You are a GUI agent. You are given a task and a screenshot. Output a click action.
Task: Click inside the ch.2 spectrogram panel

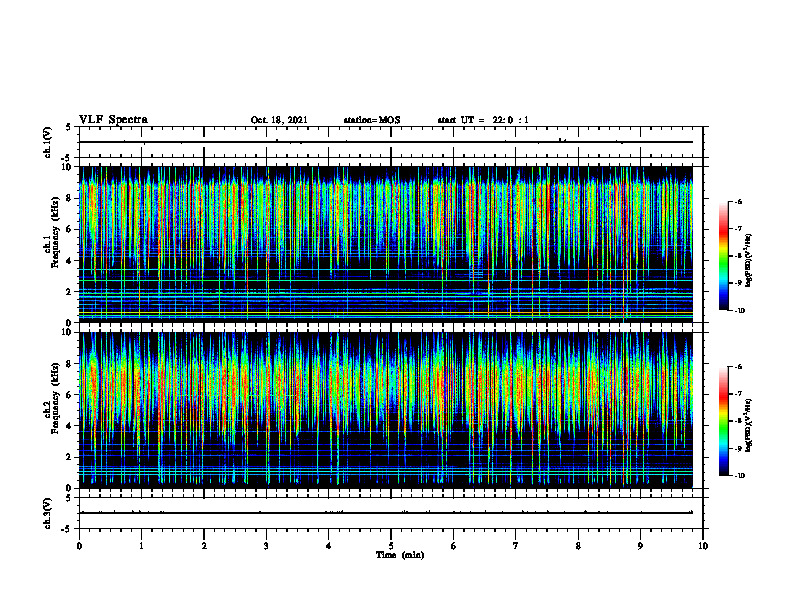pyautogui.click(x=386, y=410)
